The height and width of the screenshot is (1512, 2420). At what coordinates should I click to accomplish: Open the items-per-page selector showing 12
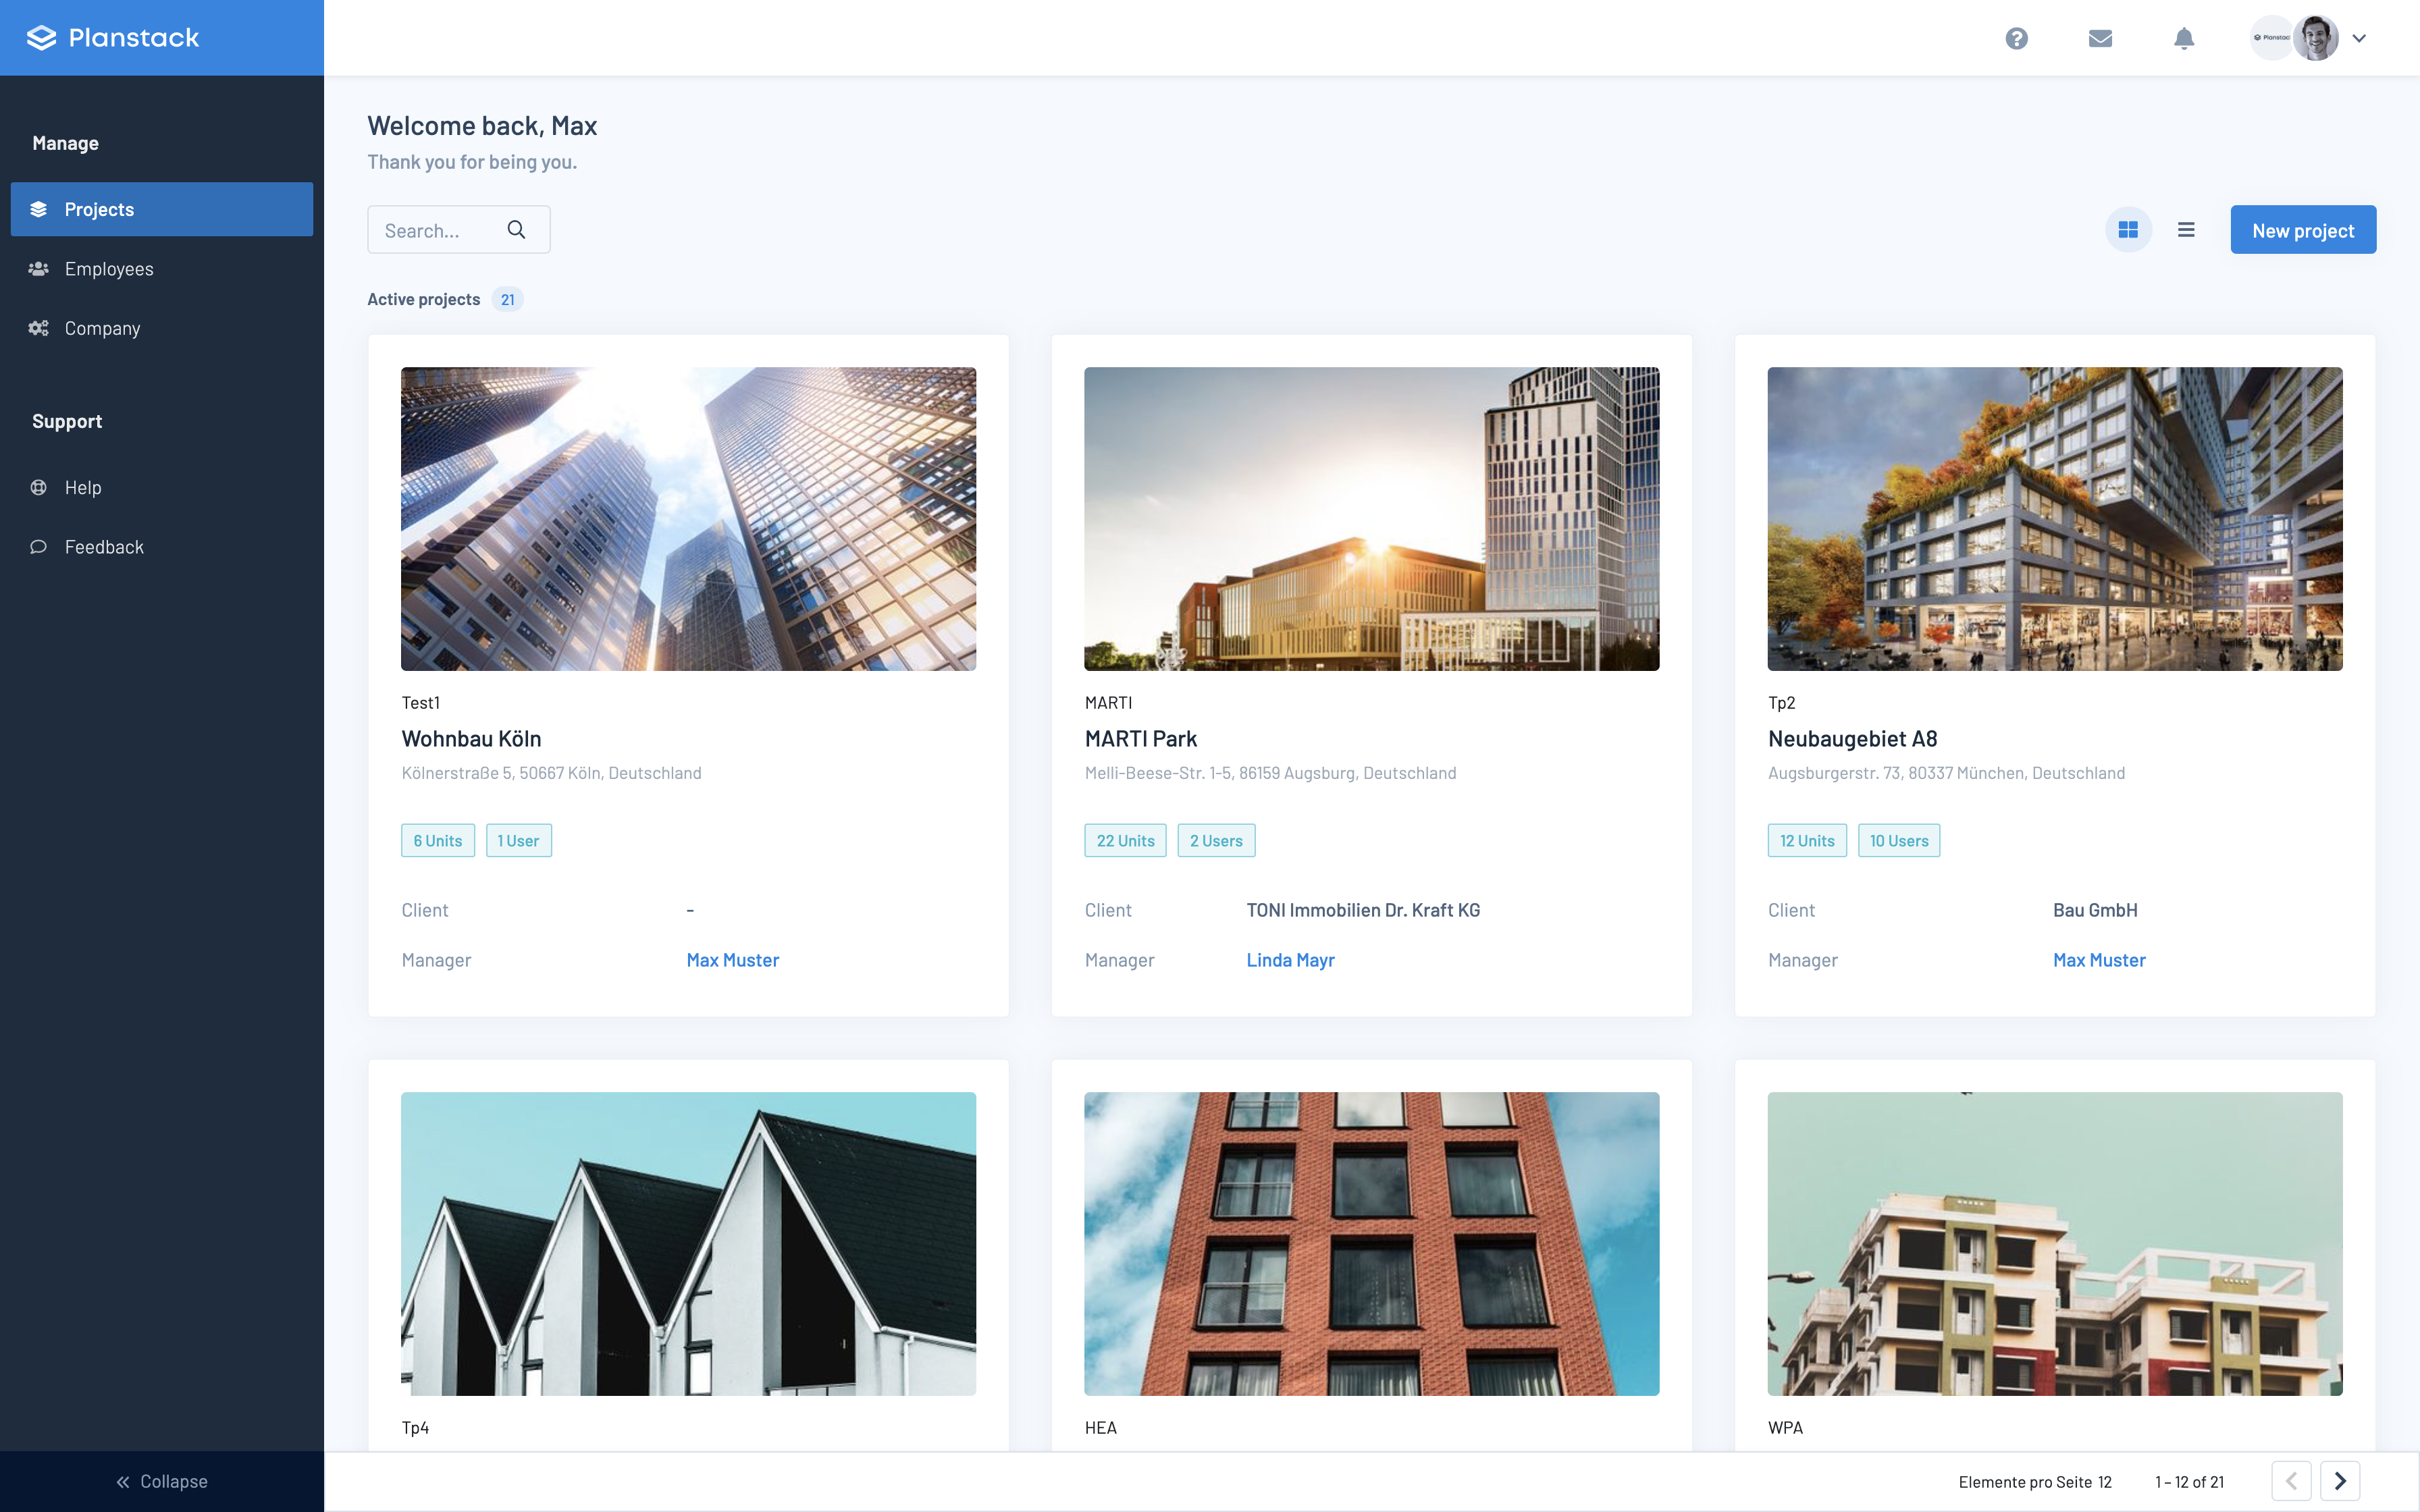coord(2105,1482)
